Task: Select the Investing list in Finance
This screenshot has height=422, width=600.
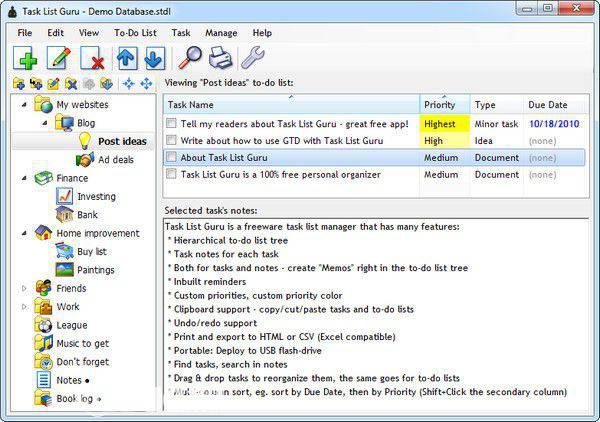Action: coord(96,196)
